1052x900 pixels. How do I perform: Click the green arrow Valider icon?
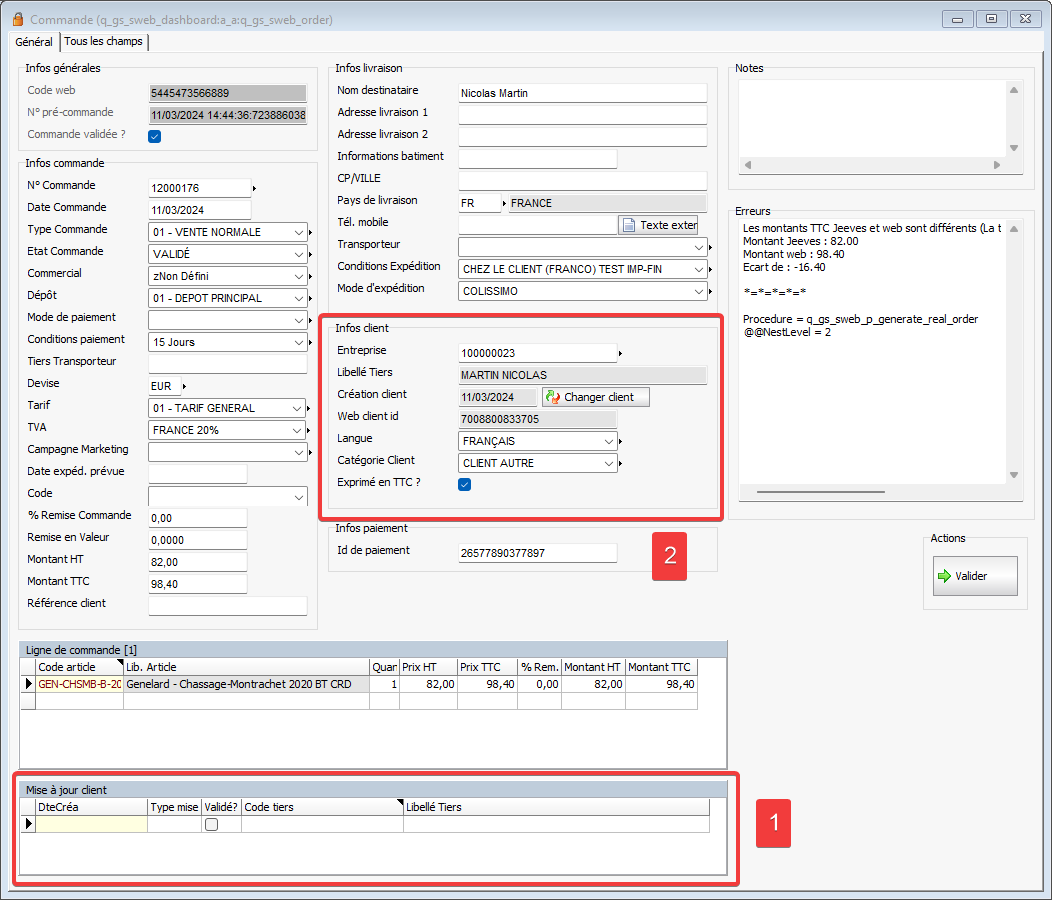943,576
